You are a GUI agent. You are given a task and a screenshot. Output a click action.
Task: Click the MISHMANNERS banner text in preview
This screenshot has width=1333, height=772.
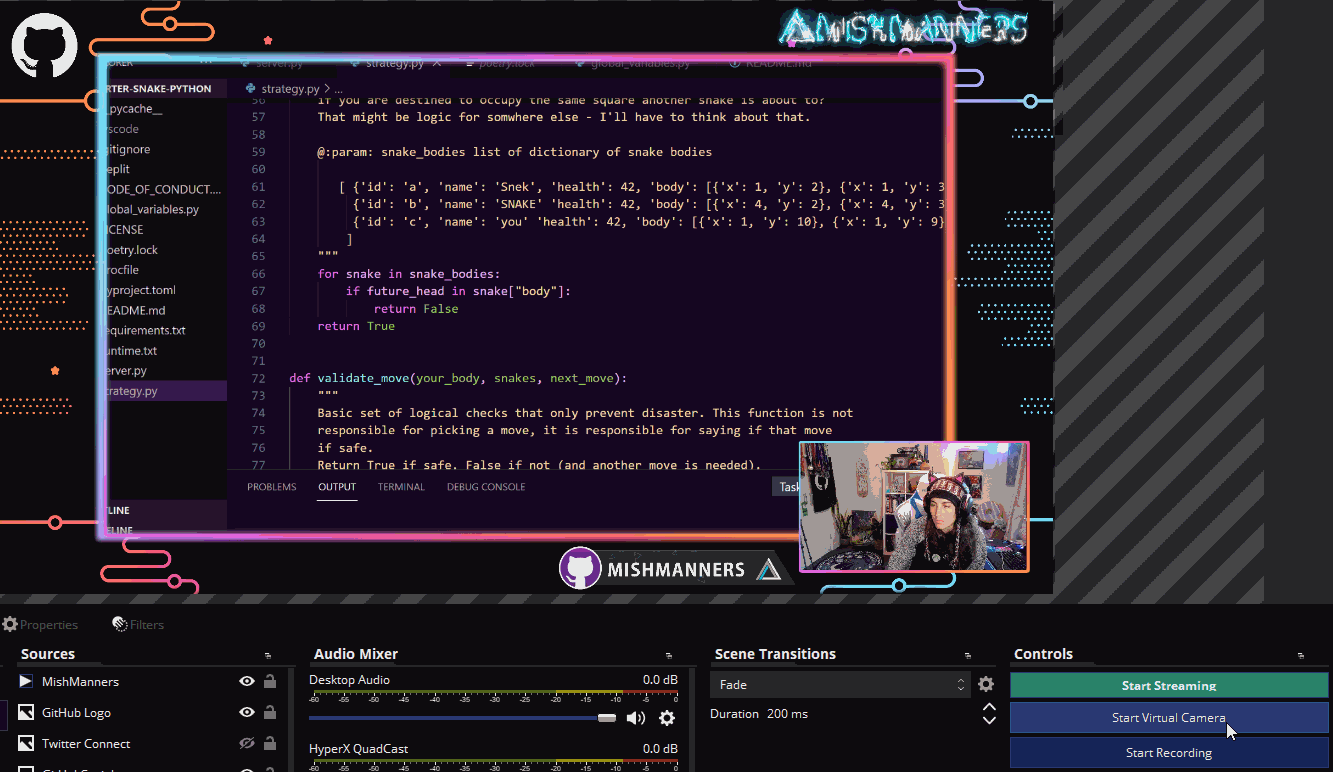pyautogui.click(x=676, y=570)
